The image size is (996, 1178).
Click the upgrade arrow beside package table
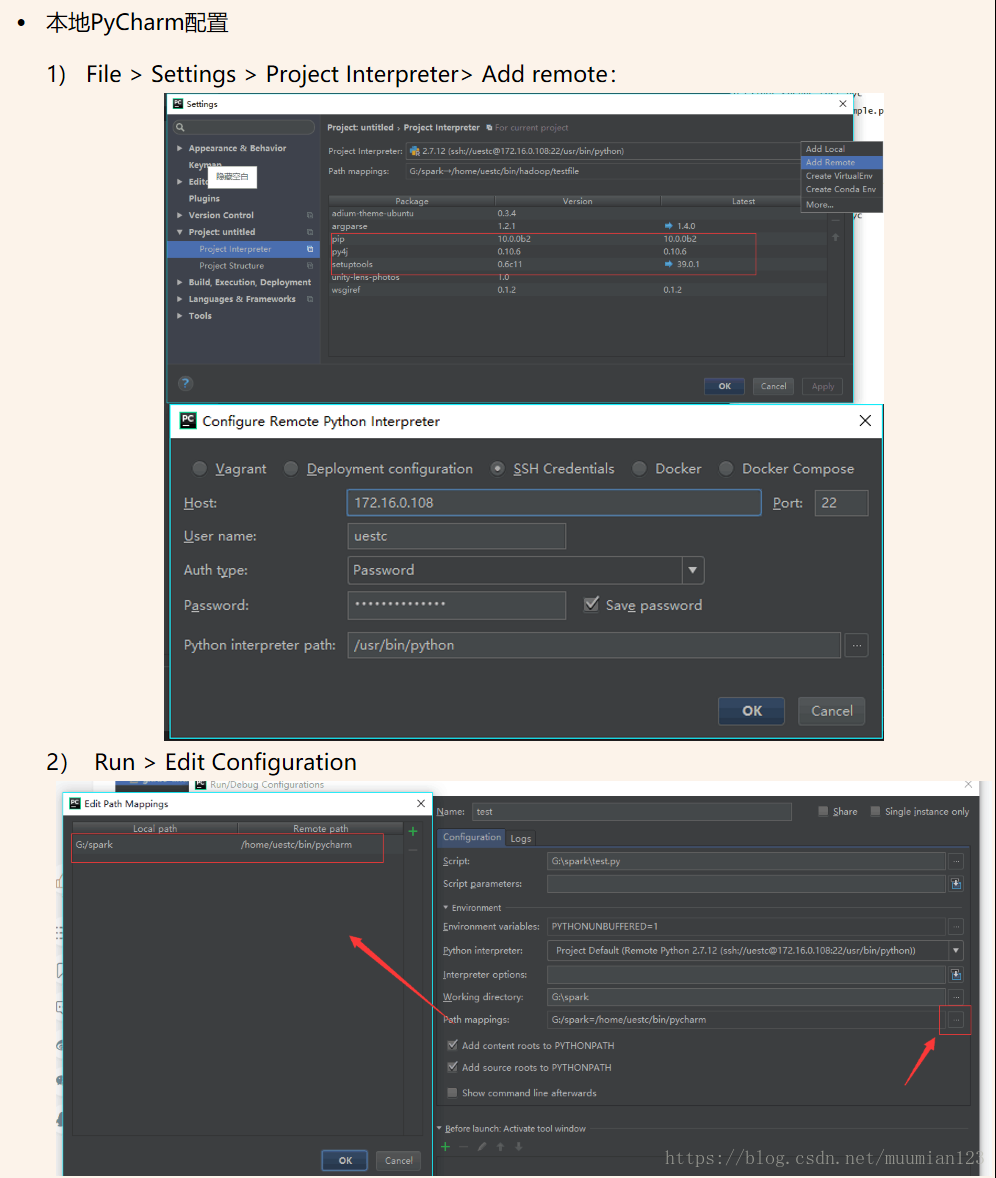835,237
